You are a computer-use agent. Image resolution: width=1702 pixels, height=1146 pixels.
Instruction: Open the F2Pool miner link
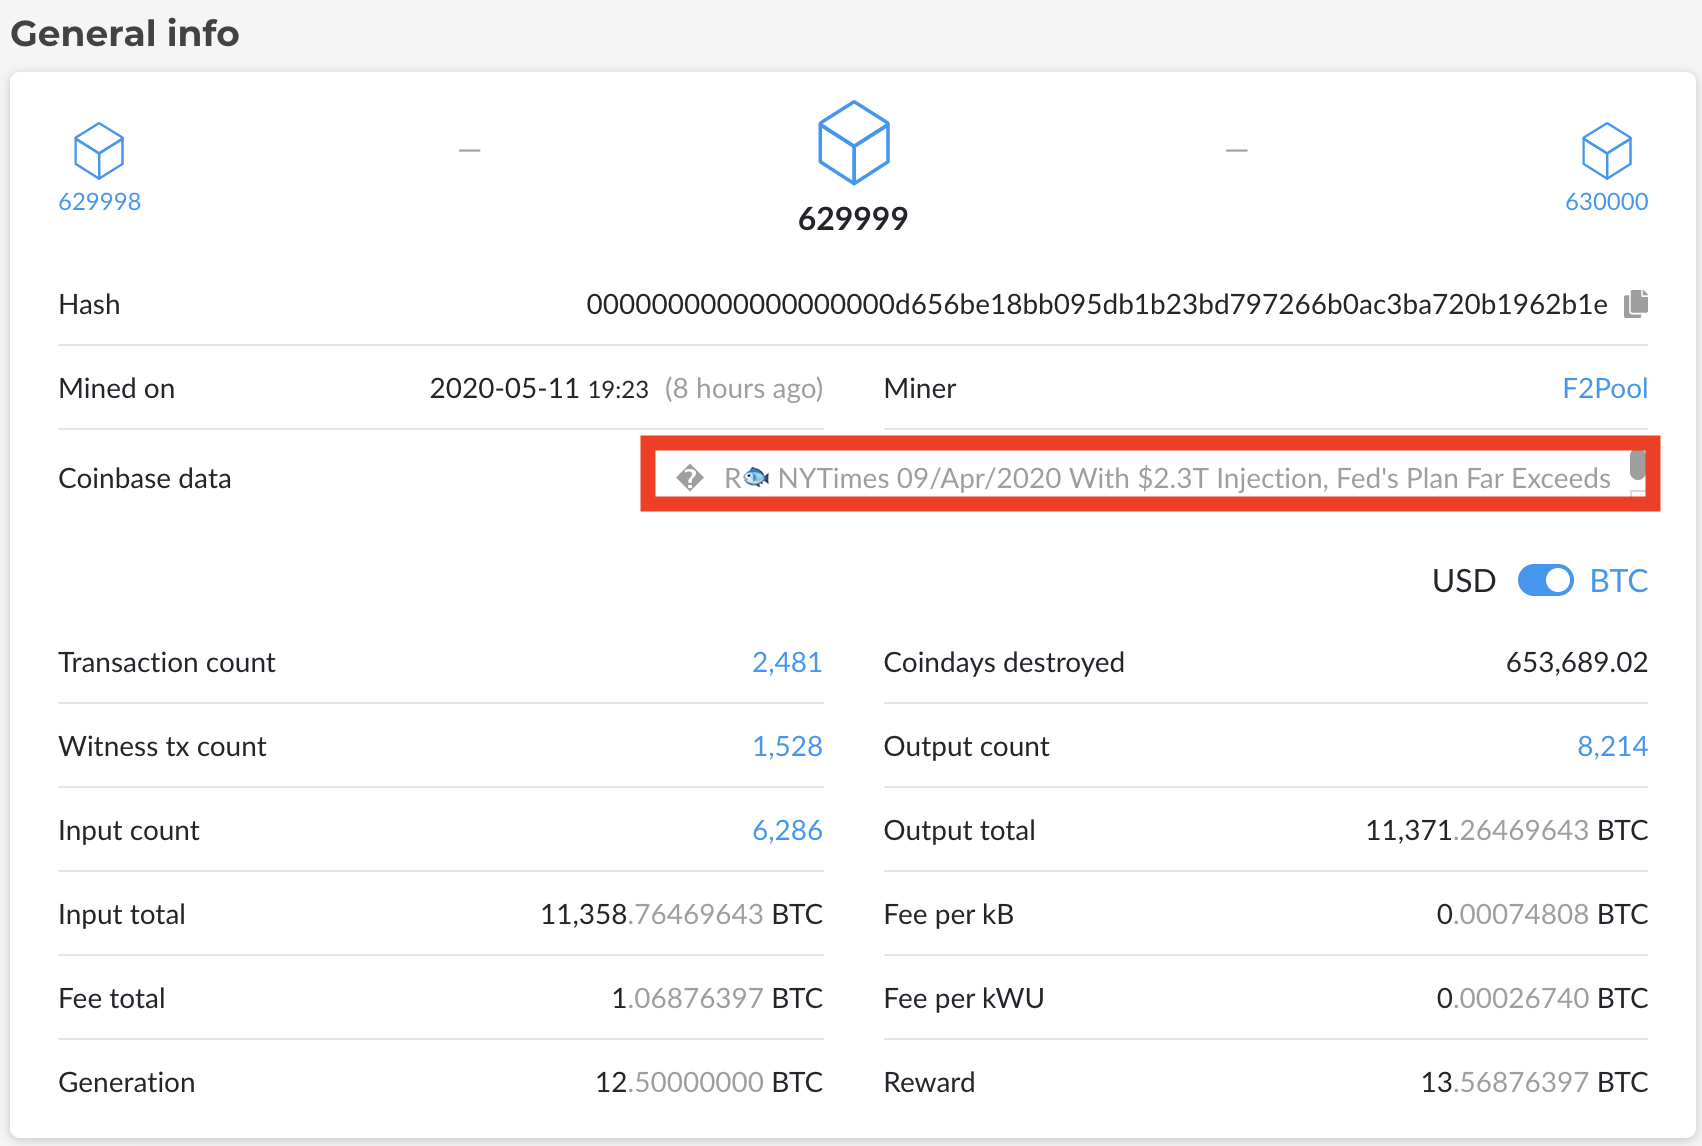tap(1604, 388)
